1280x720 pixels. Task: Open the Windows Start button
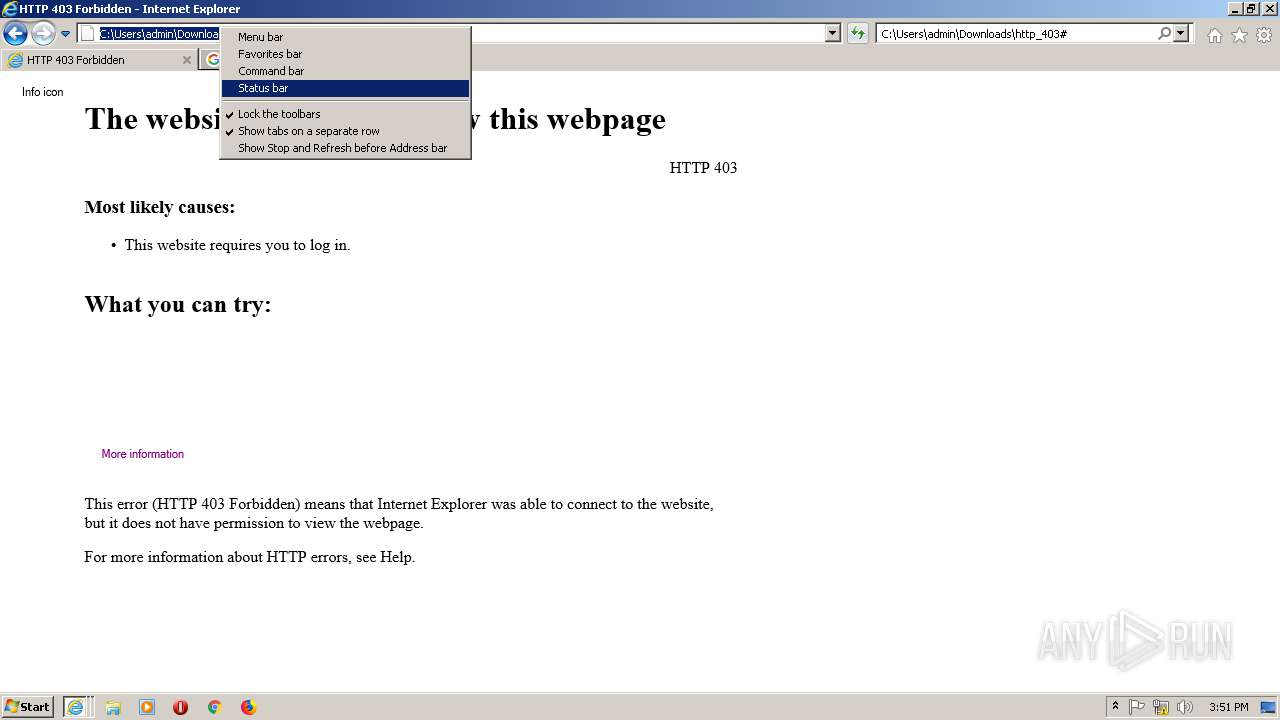(x=27, y=707)
